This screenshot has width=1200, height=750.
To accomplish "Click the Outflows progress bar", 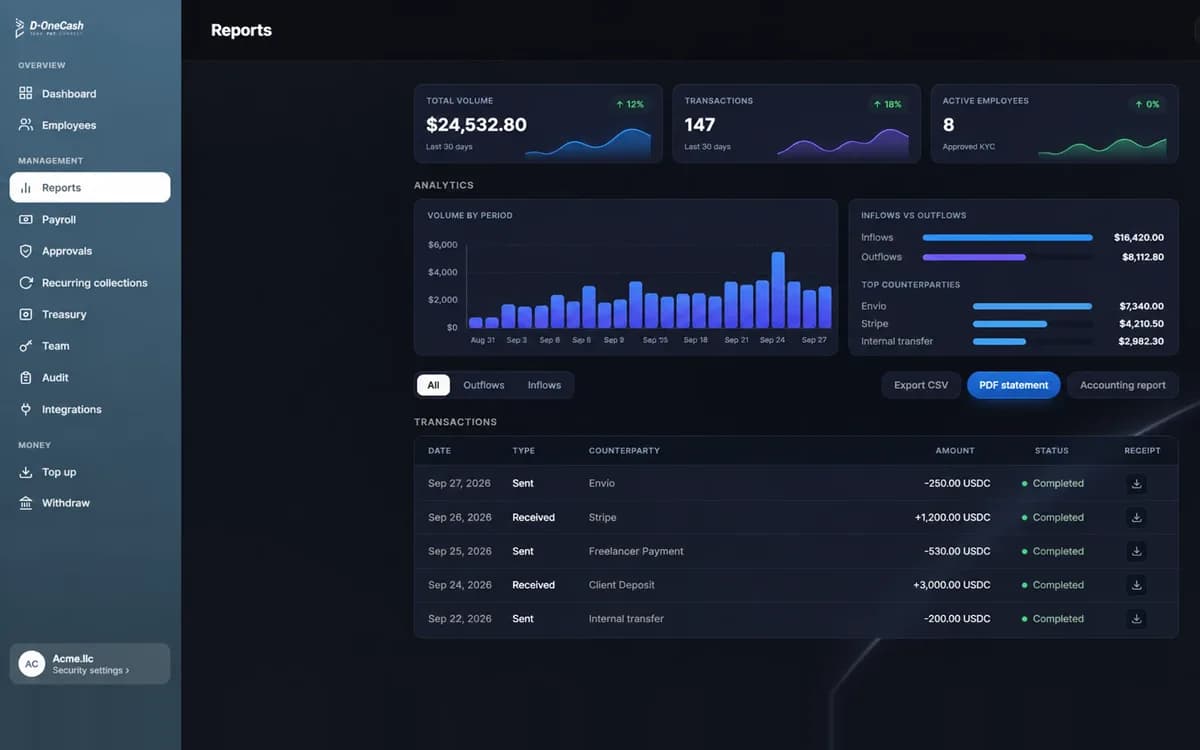I will pyautogui.click(x=975, y=257).
